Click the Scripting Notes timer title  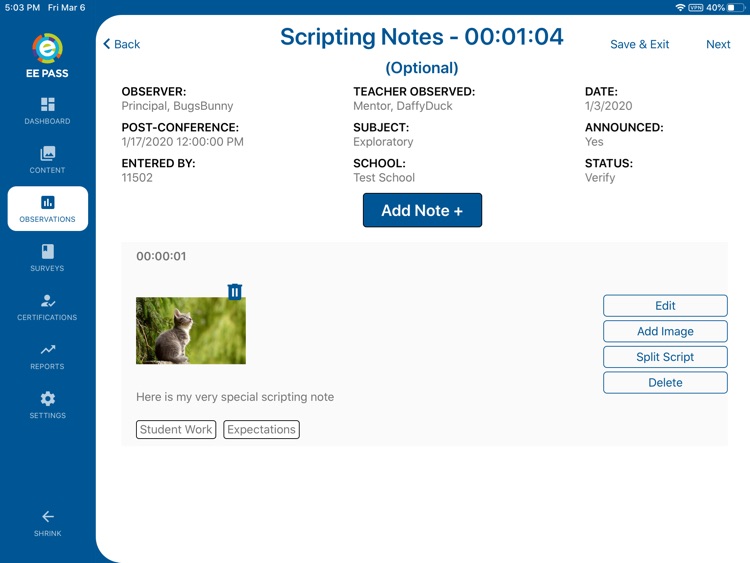click(x=422, y=37)
